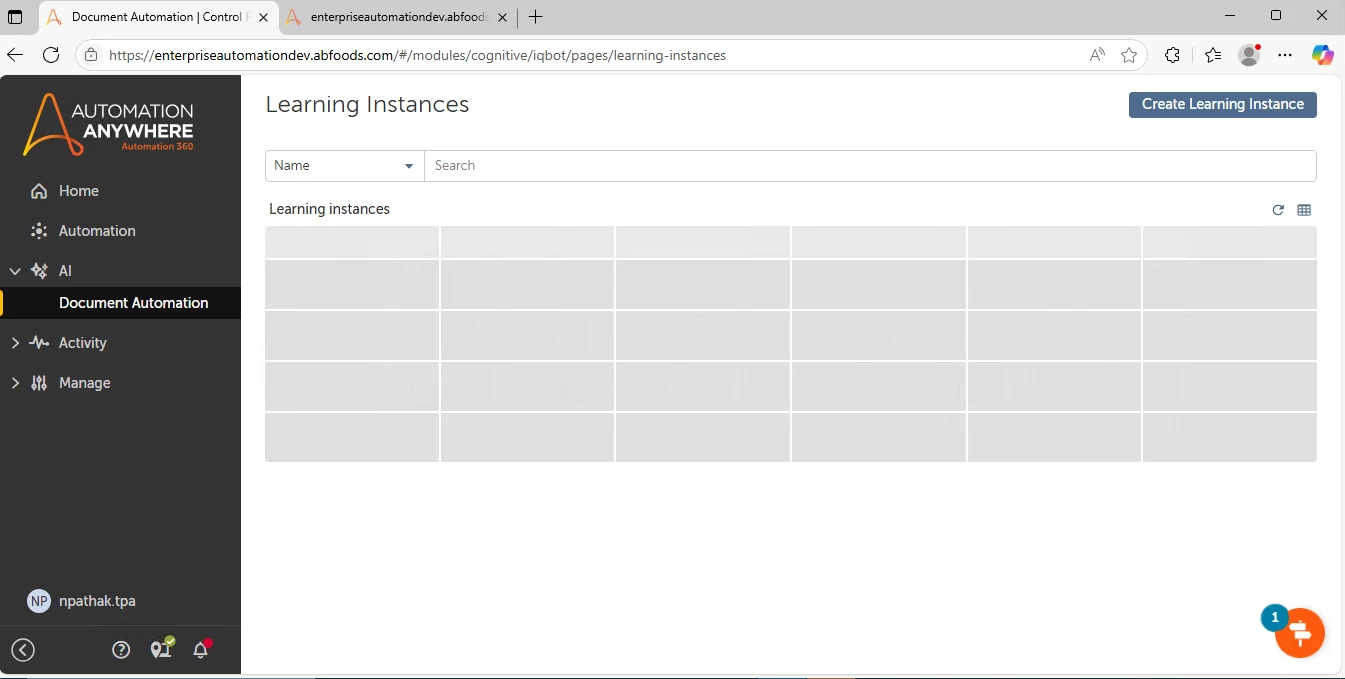Image resolution: width=1345 pixels, height=679 pixels.
Task: Click the Automation dots icon
Action: 39,231
